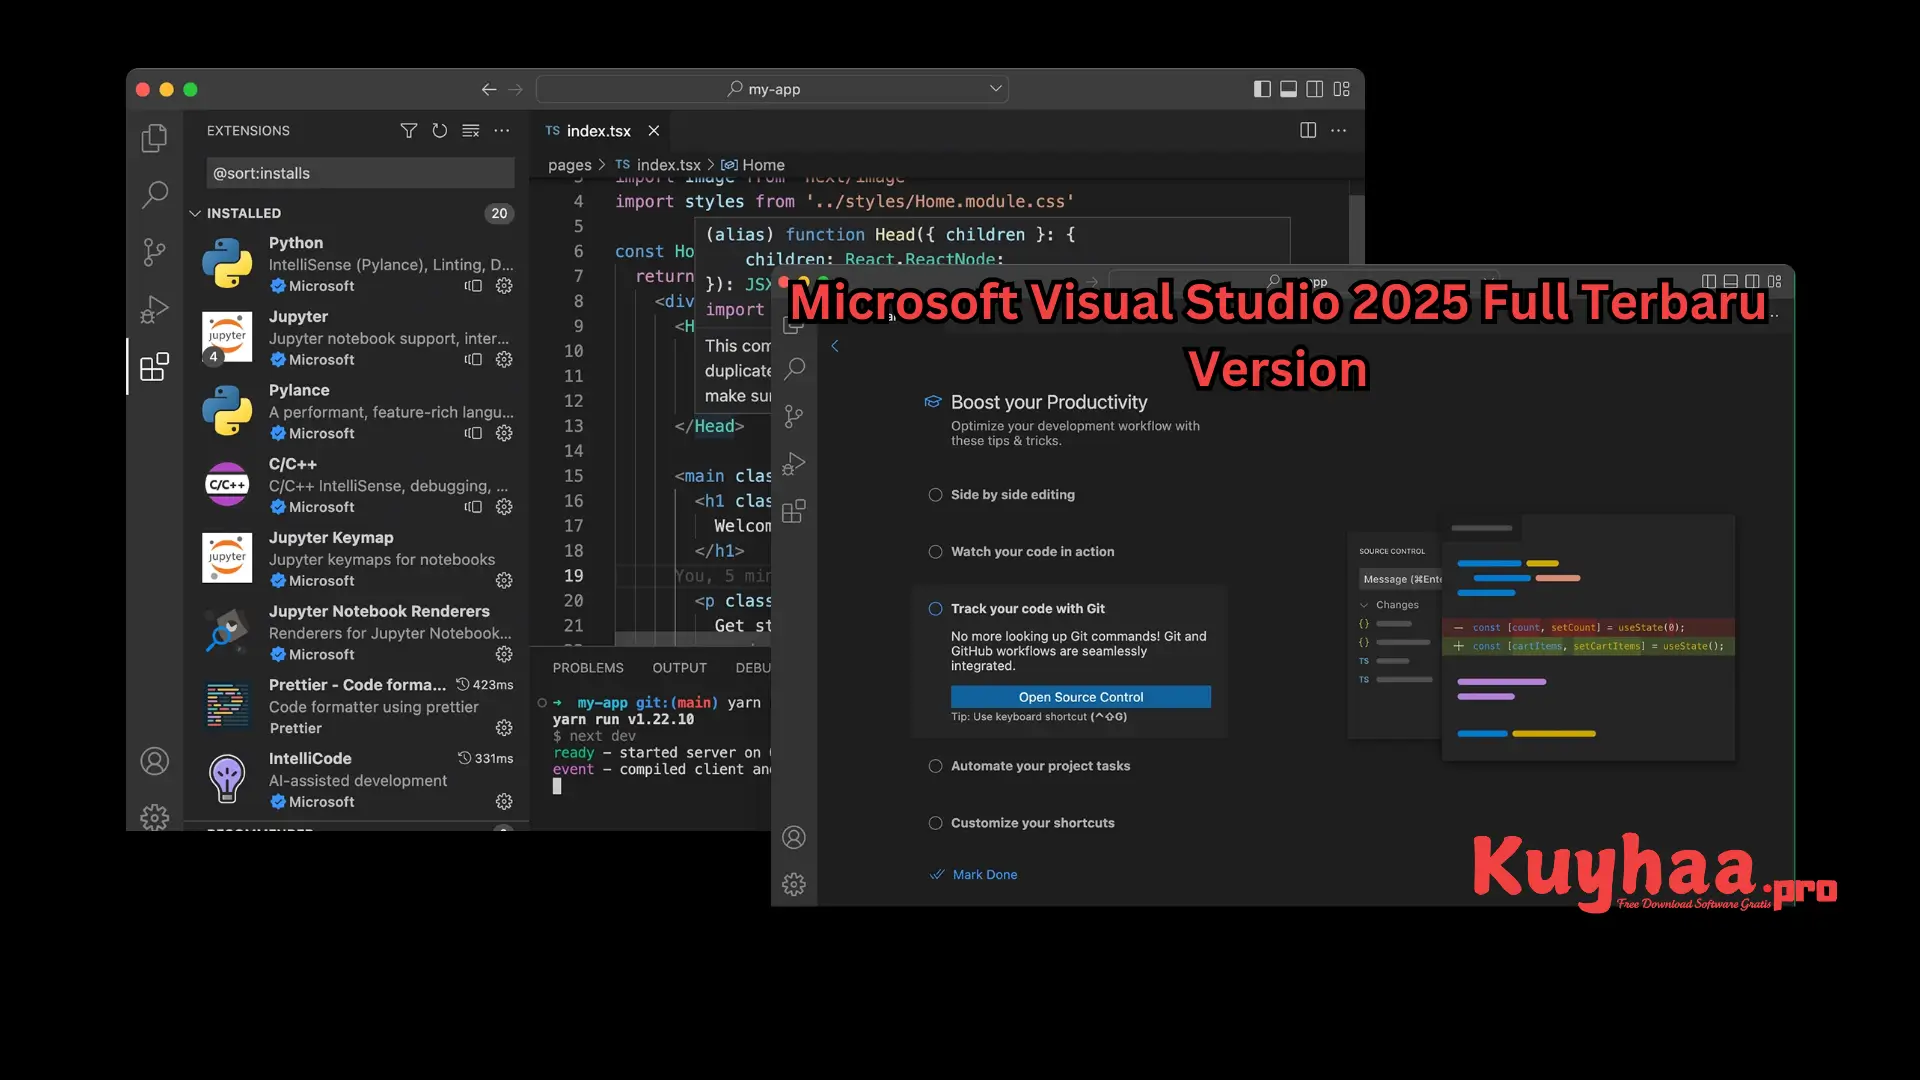Go forward using the navigation arrow

515,89
